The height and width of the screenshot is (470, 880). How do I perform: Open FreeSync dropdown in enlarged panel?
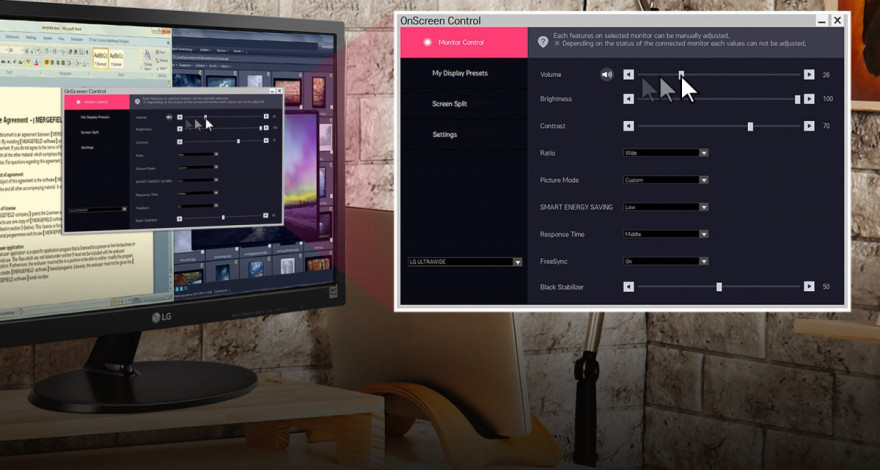coord(666,261)
